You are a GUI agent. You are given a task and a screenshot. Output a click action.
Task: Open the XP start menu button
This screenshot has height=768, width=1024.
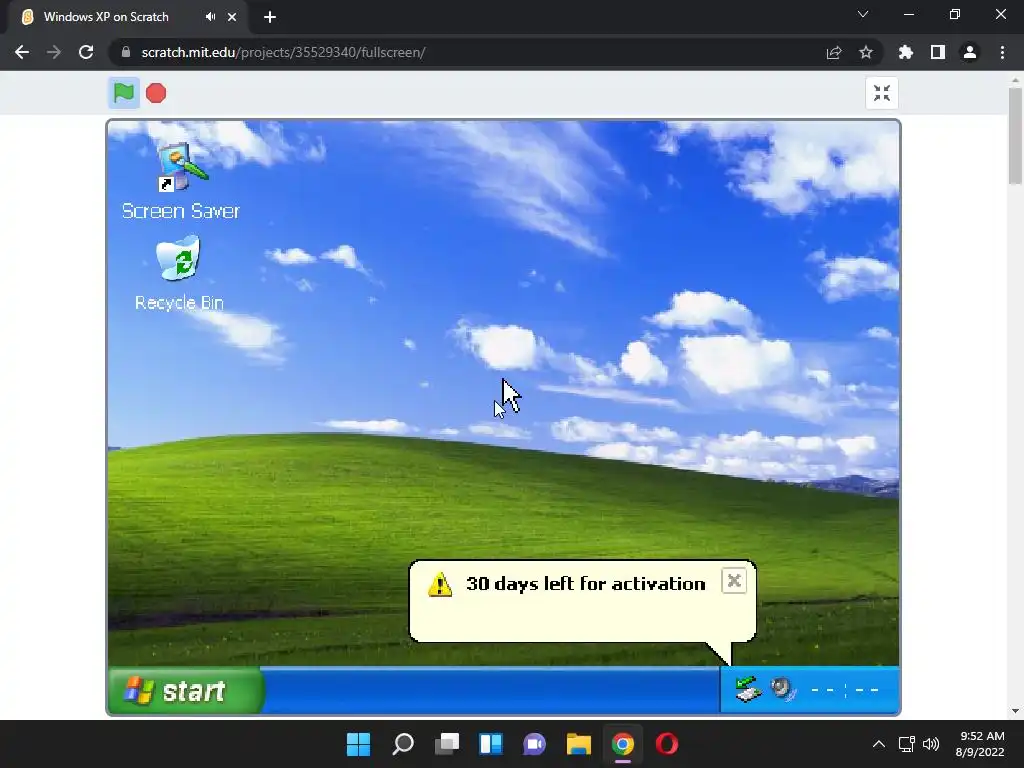pyautogui.click(x=185, y=690)
